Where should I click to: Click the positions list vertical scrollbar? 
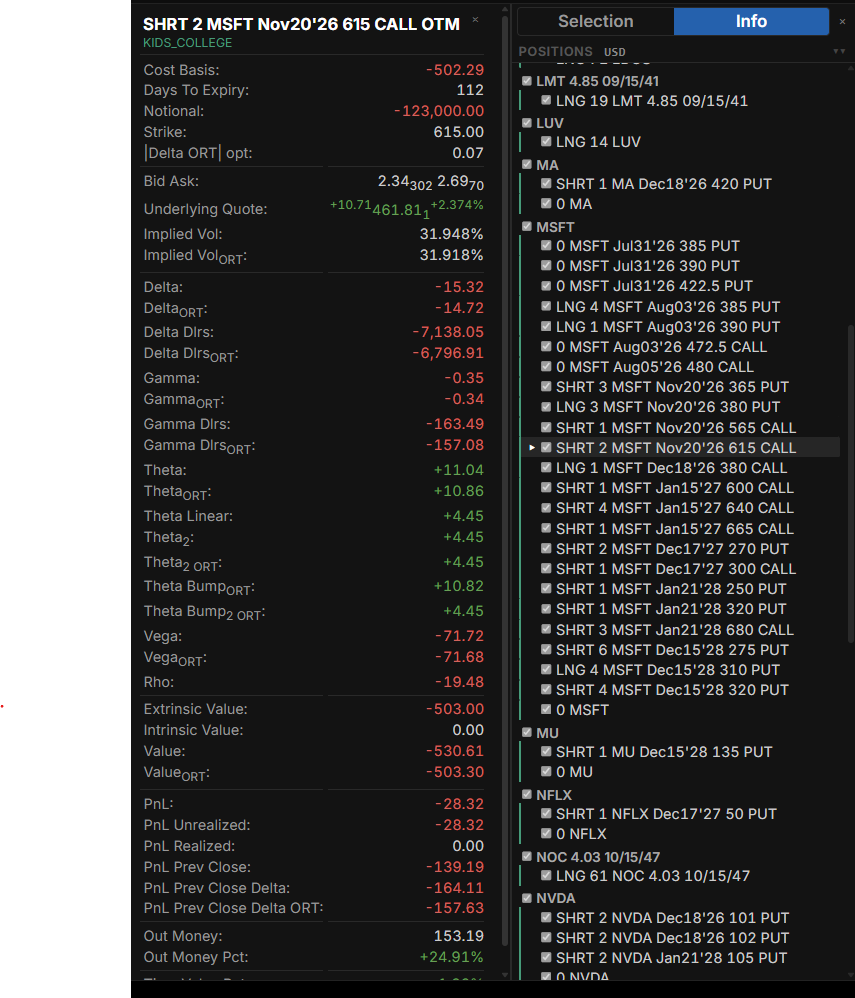coord(850,484)
